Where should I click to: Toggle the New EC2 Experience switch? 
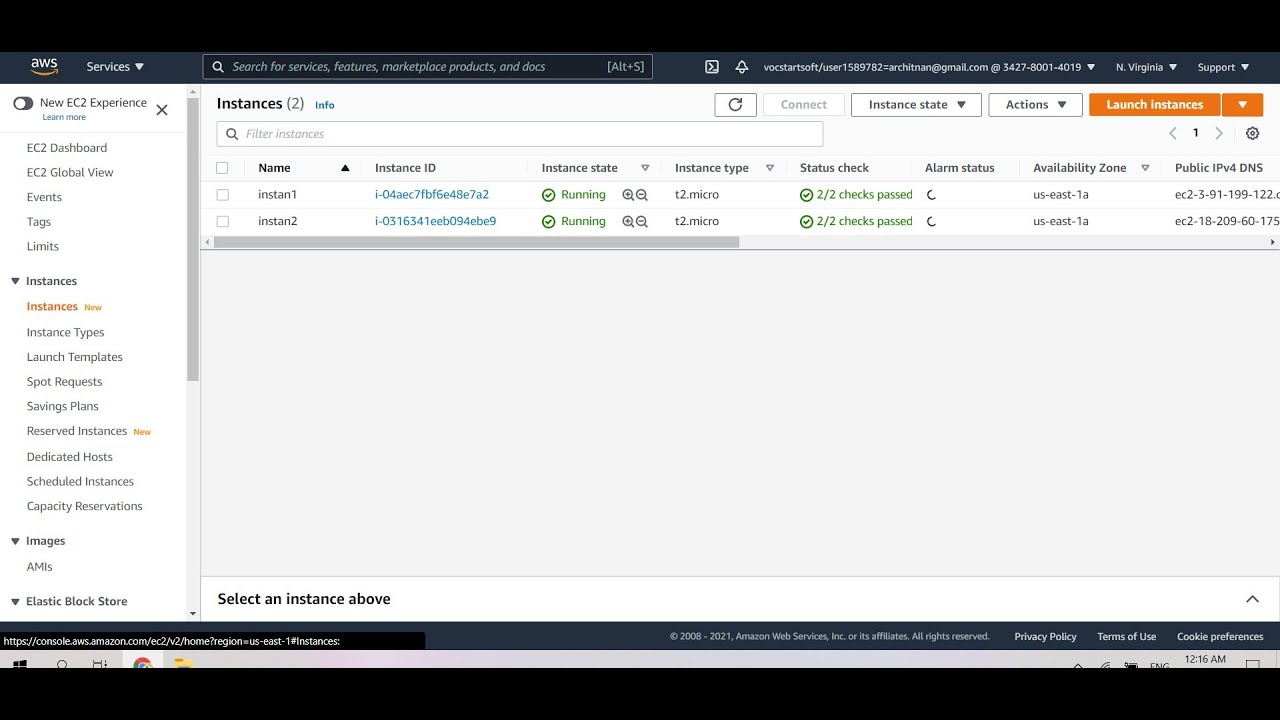click(23, 103)
